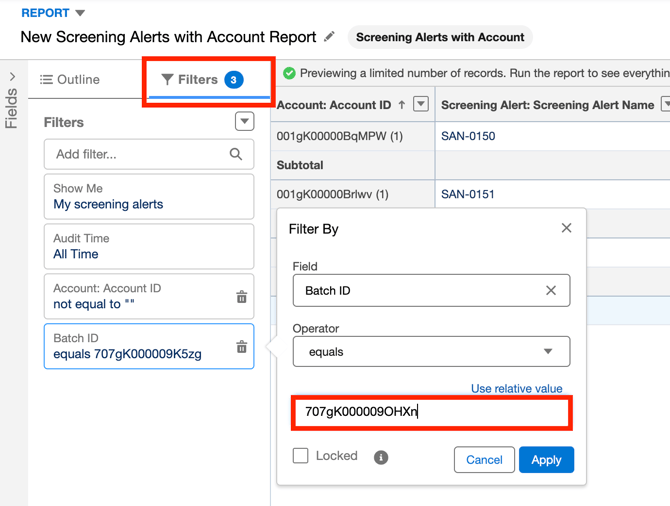Screen dimensions: 670x506
Task: Click the search magnifier in Add filter
Action: (x=236, y=154)
